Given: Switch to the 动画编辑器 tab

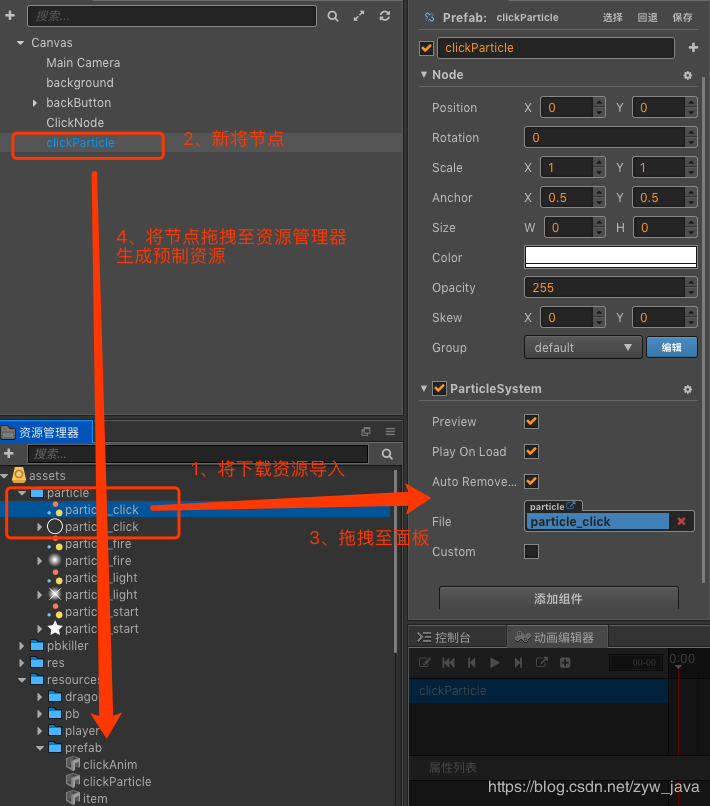Looking at the screenshot, I should point(555,637).
